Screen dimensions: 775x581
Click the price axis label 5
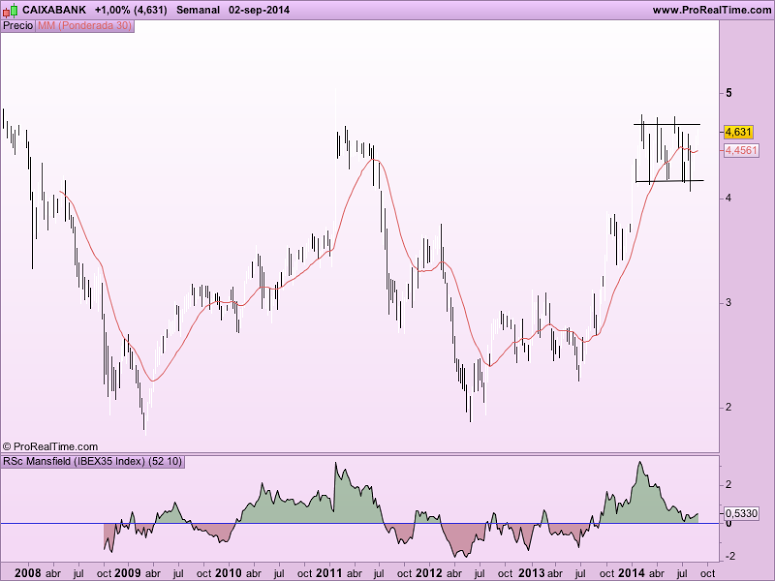click(x=729, y=93)
